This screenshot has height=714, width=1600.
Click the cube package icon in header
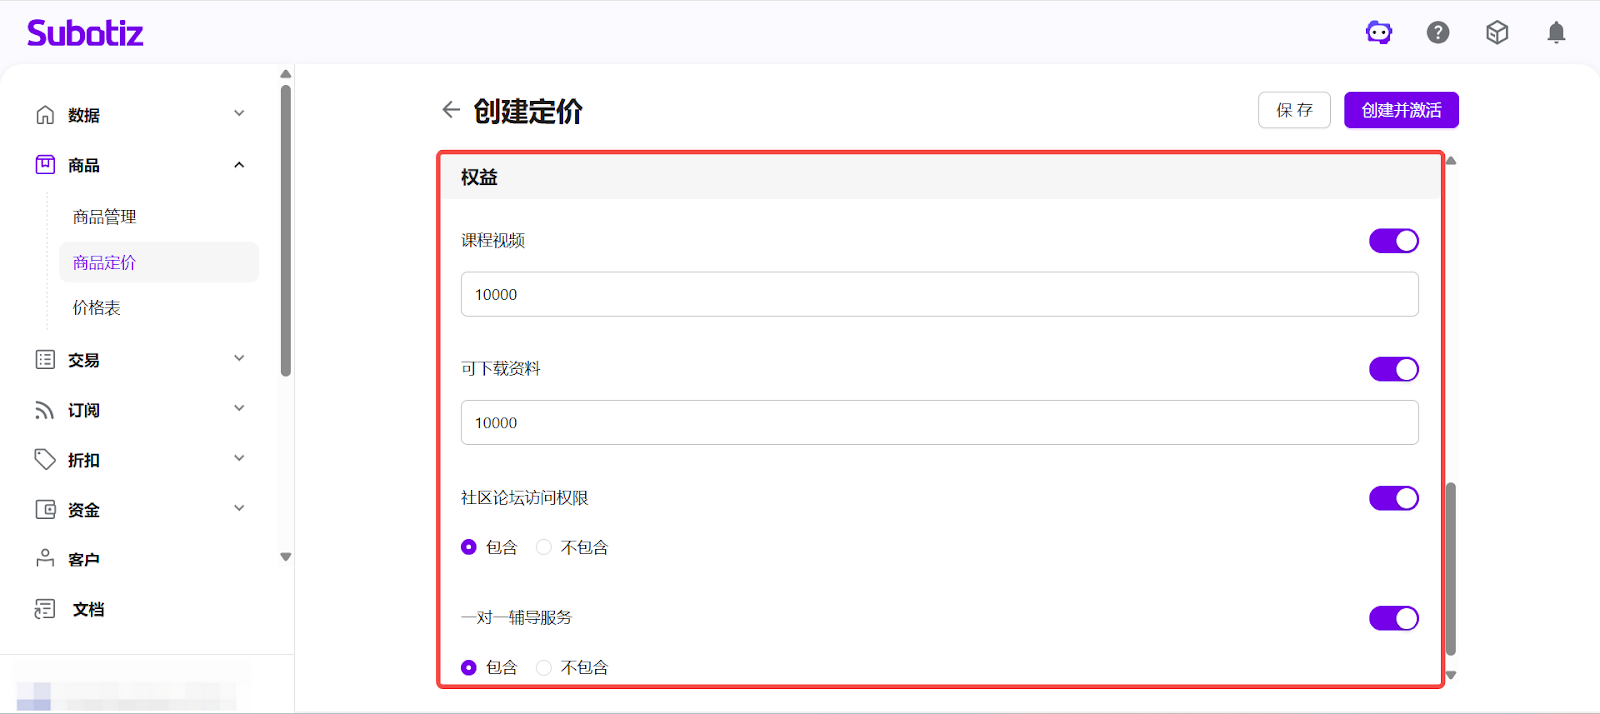click(x=1497, y=33)
